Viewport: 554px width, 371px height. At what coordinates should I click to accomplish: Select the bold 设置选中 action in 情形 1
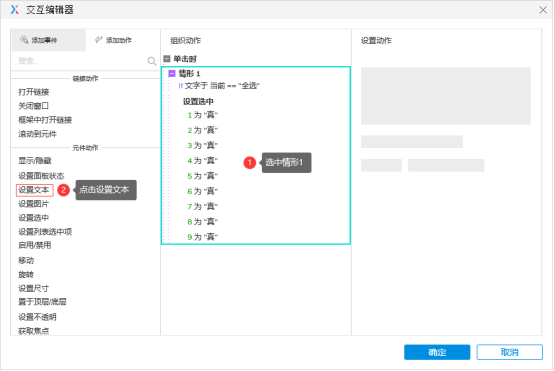tap(198, 102)
